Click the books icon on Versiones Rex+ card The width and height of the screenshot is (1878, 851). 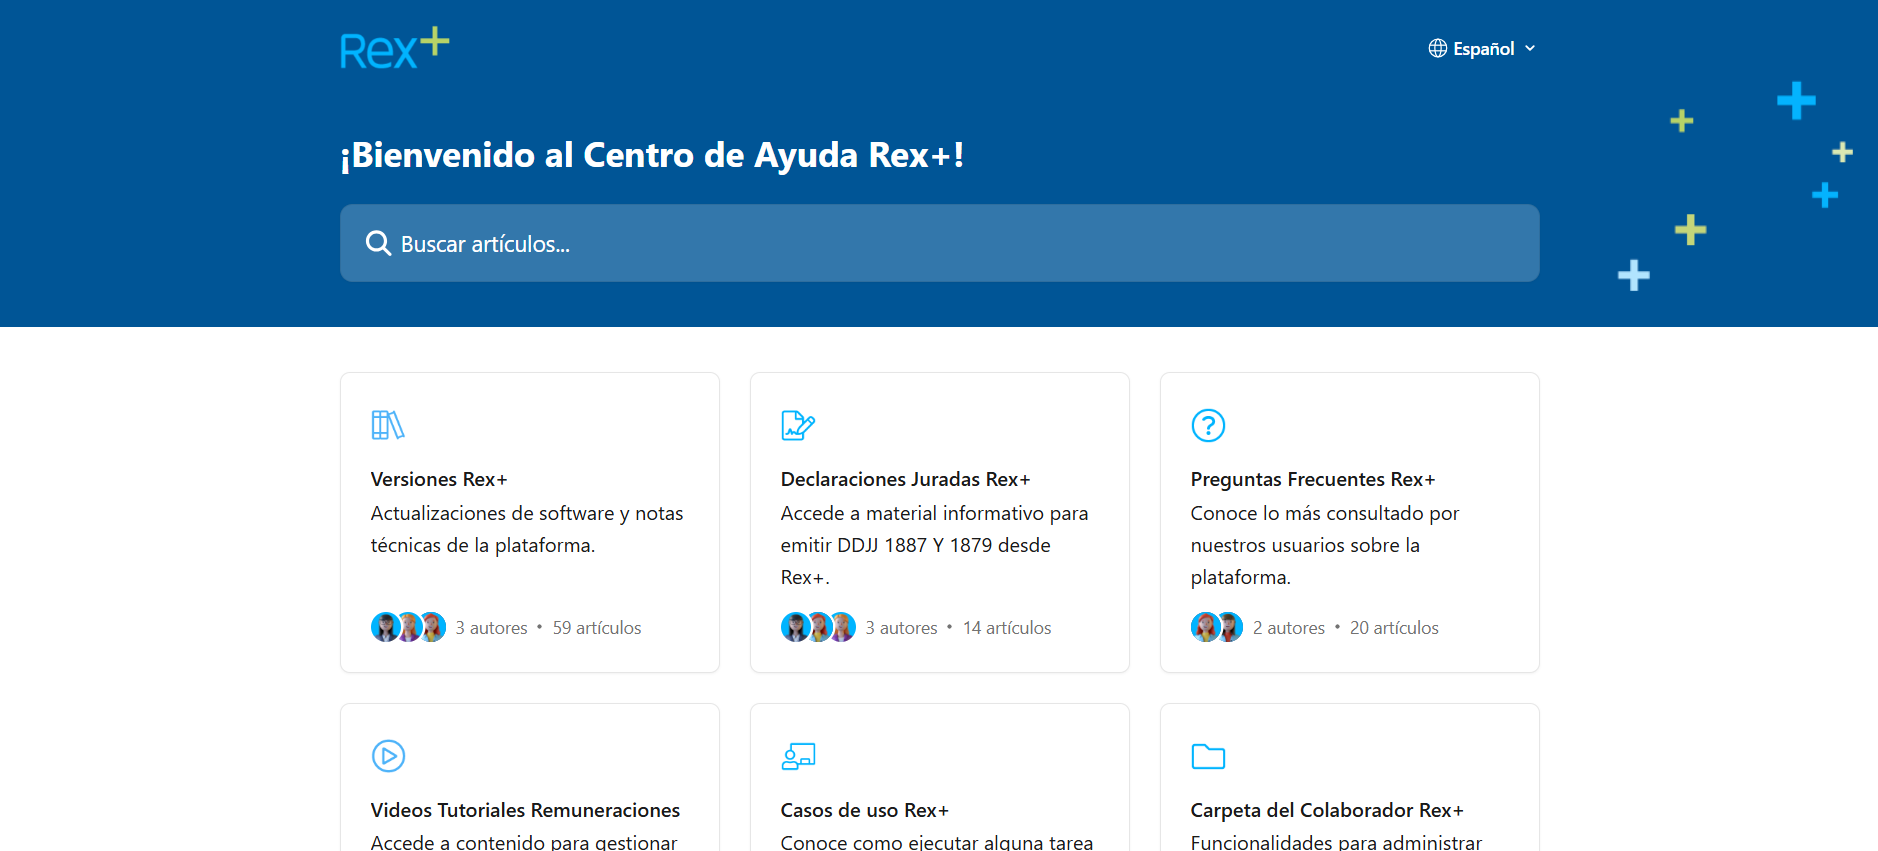click(x=388, y=425)
